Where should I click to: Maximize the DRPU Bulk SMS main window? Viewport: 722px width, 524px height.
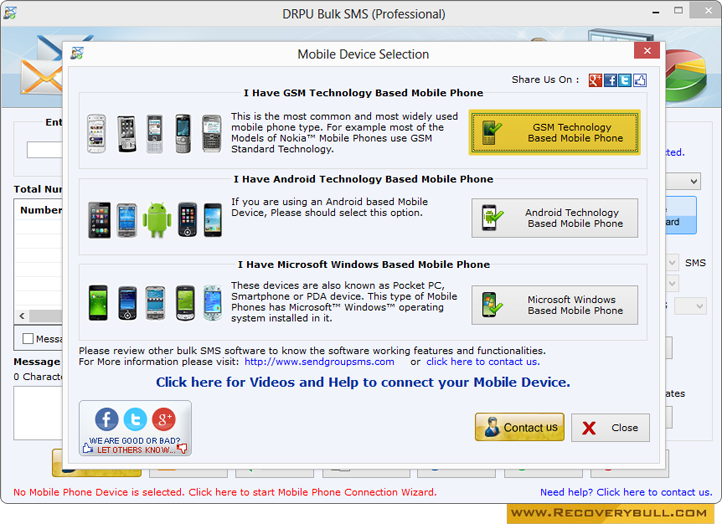(x=678, y=11)
